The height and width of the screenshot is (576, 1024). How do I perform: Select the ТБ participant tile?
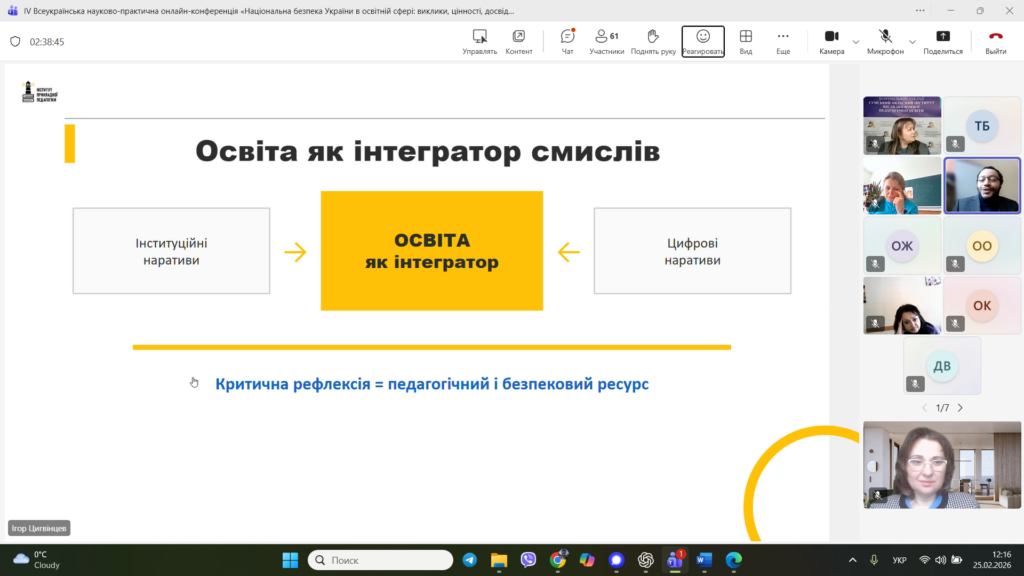[981, 126]
